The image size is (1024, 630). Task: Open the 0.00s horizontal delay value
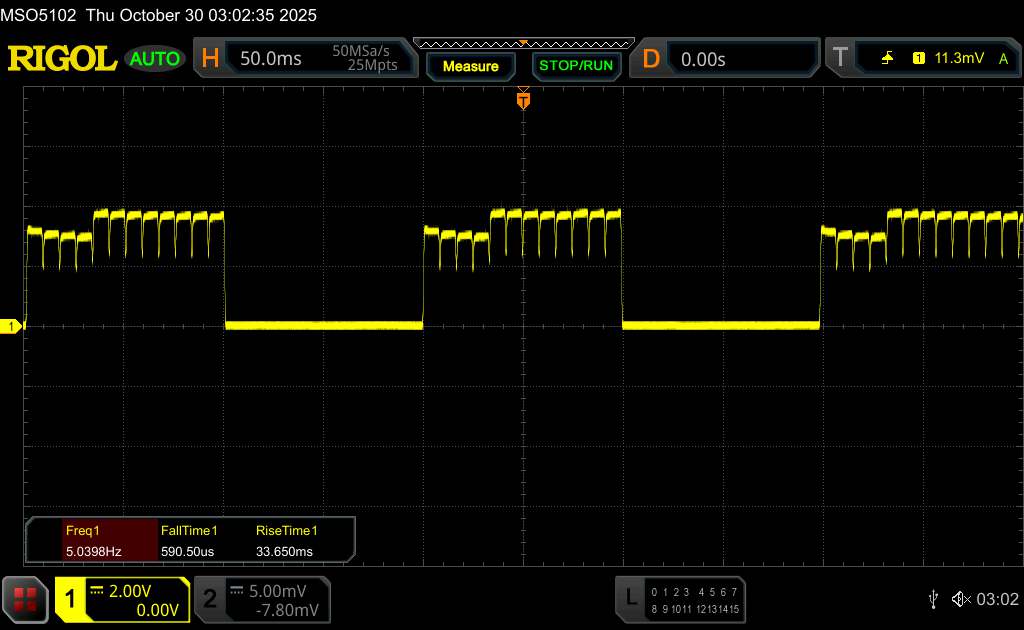pyautogui.click(x=703, y=59)
